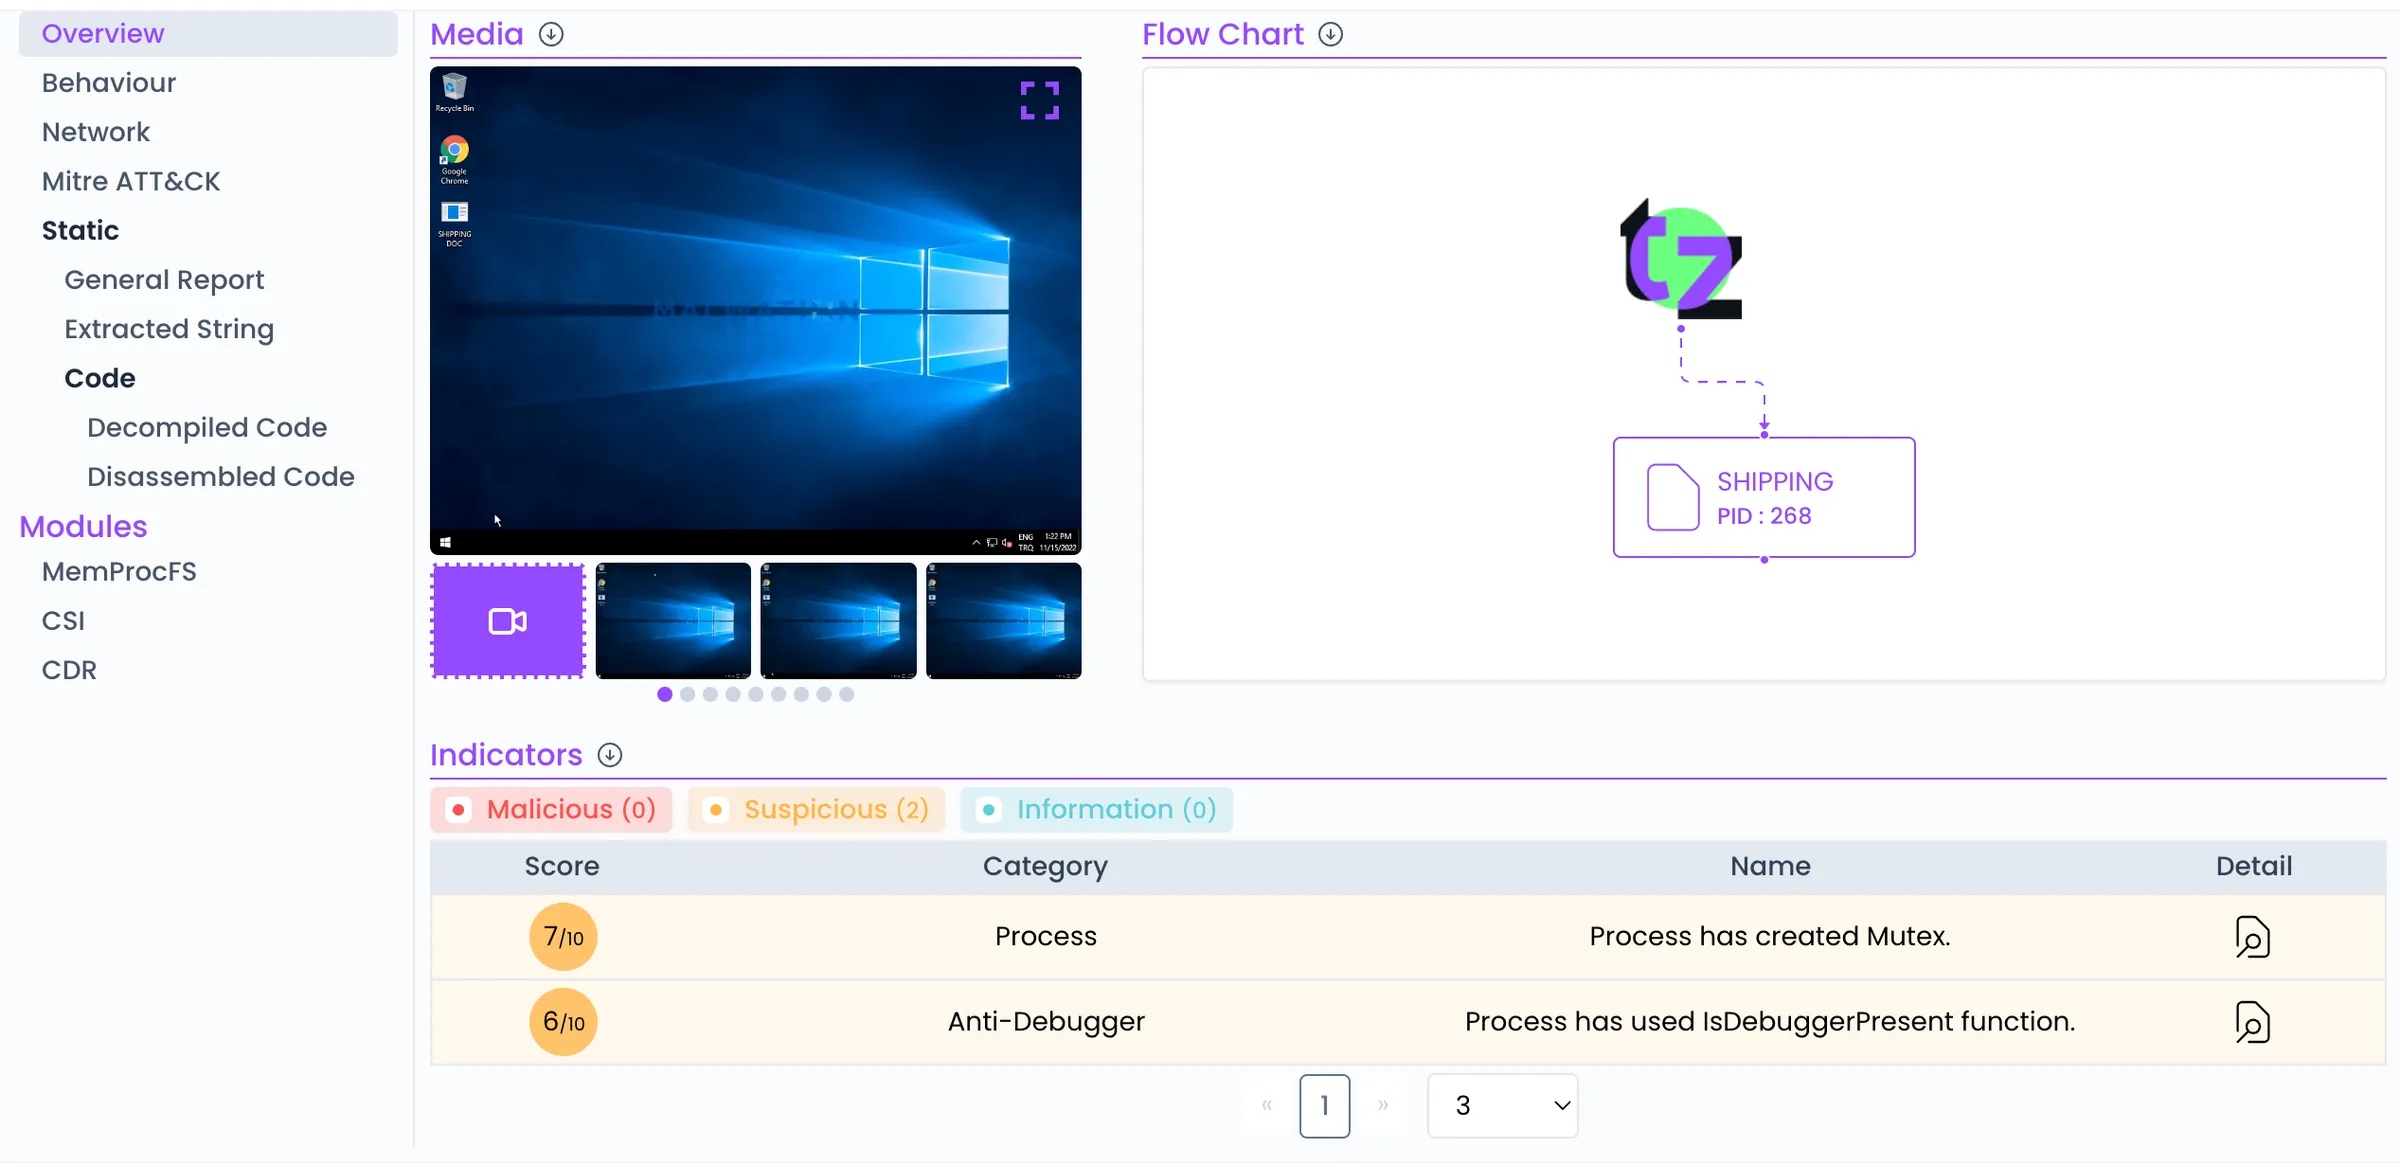Toggle the Malicious indicators filter
2400x1167 pixels.
551,809
